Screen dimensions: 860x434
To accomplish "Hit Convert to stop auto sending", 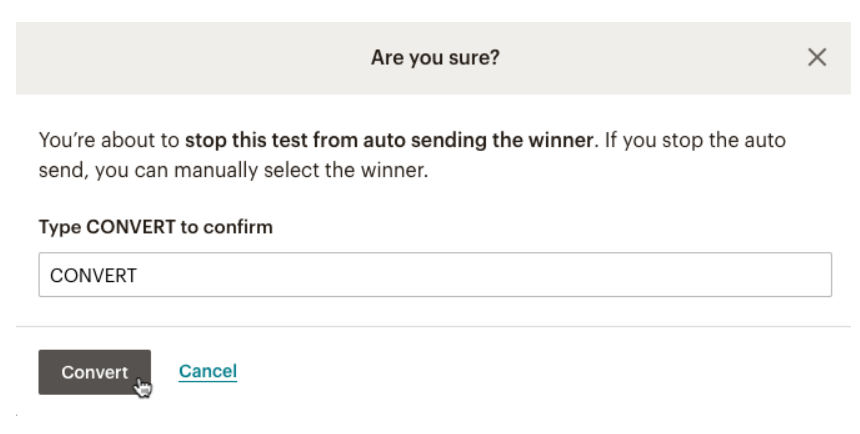I will click(x=94, y=372).
